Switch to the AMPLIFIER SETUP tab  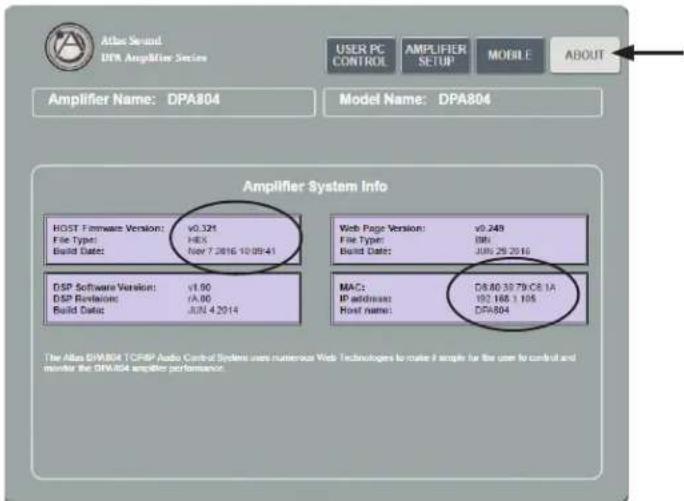coord(435,55)
